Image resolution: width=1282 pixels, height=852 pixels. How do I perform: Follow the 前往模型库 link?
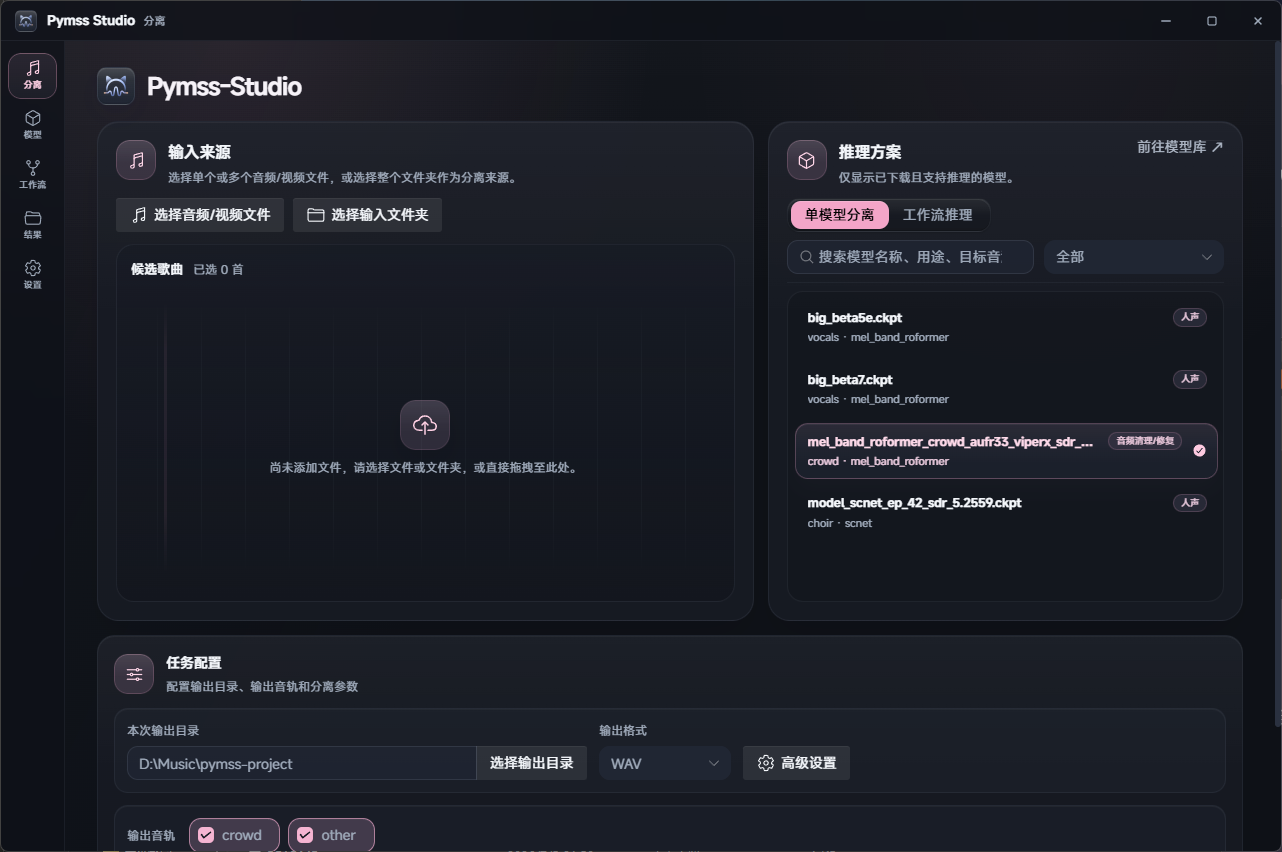point(1180,147)
